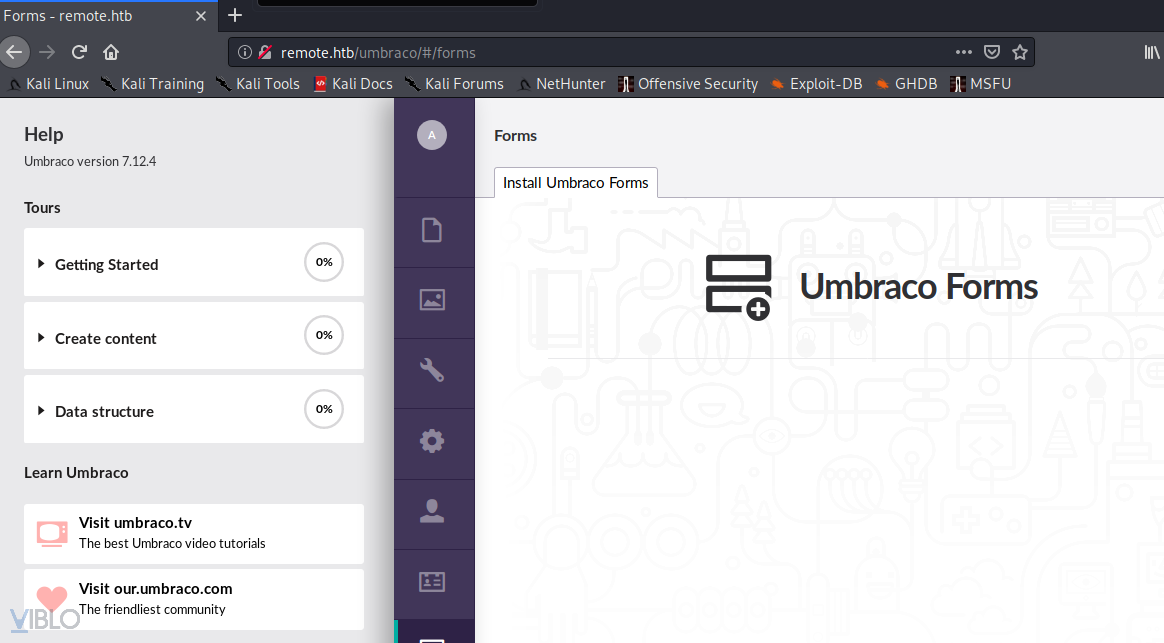
Task: Click the Tours heading
Action: click(x=42, y=208)
